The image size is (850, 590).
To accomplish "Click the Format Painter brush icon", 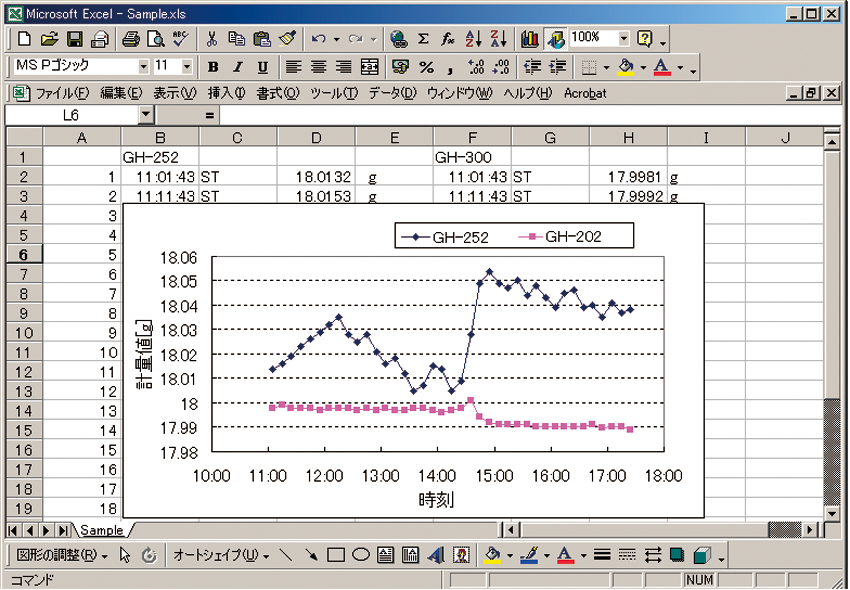I will (x=287, y=39).
